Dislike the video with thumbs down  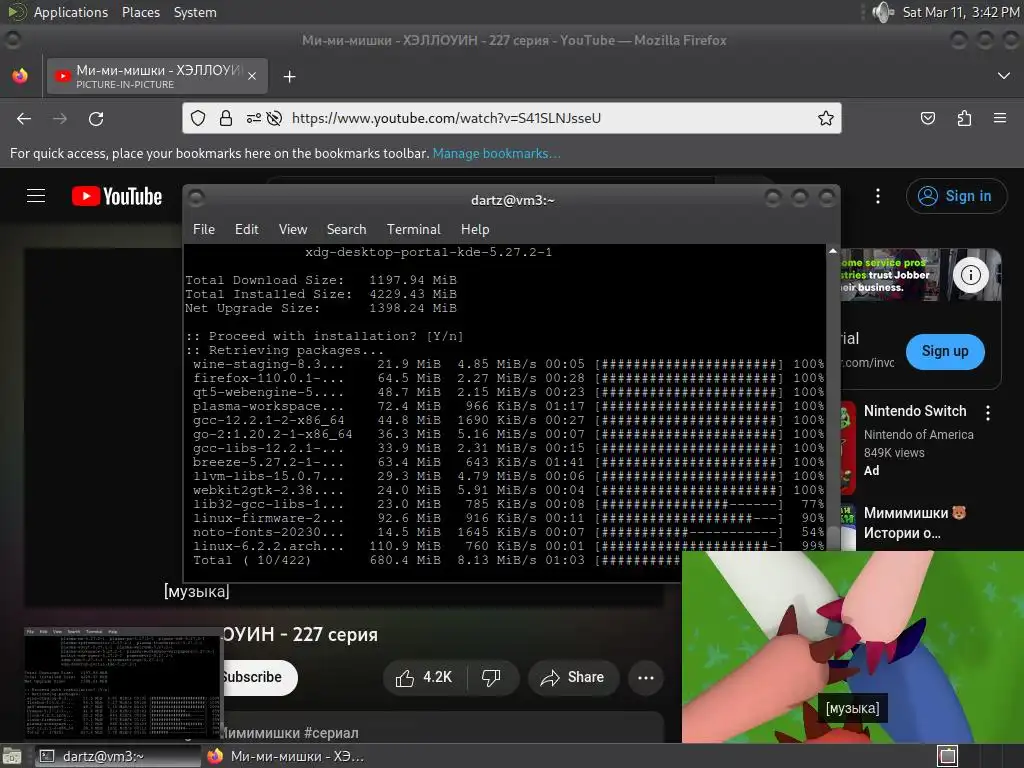[x=491, y=678]
